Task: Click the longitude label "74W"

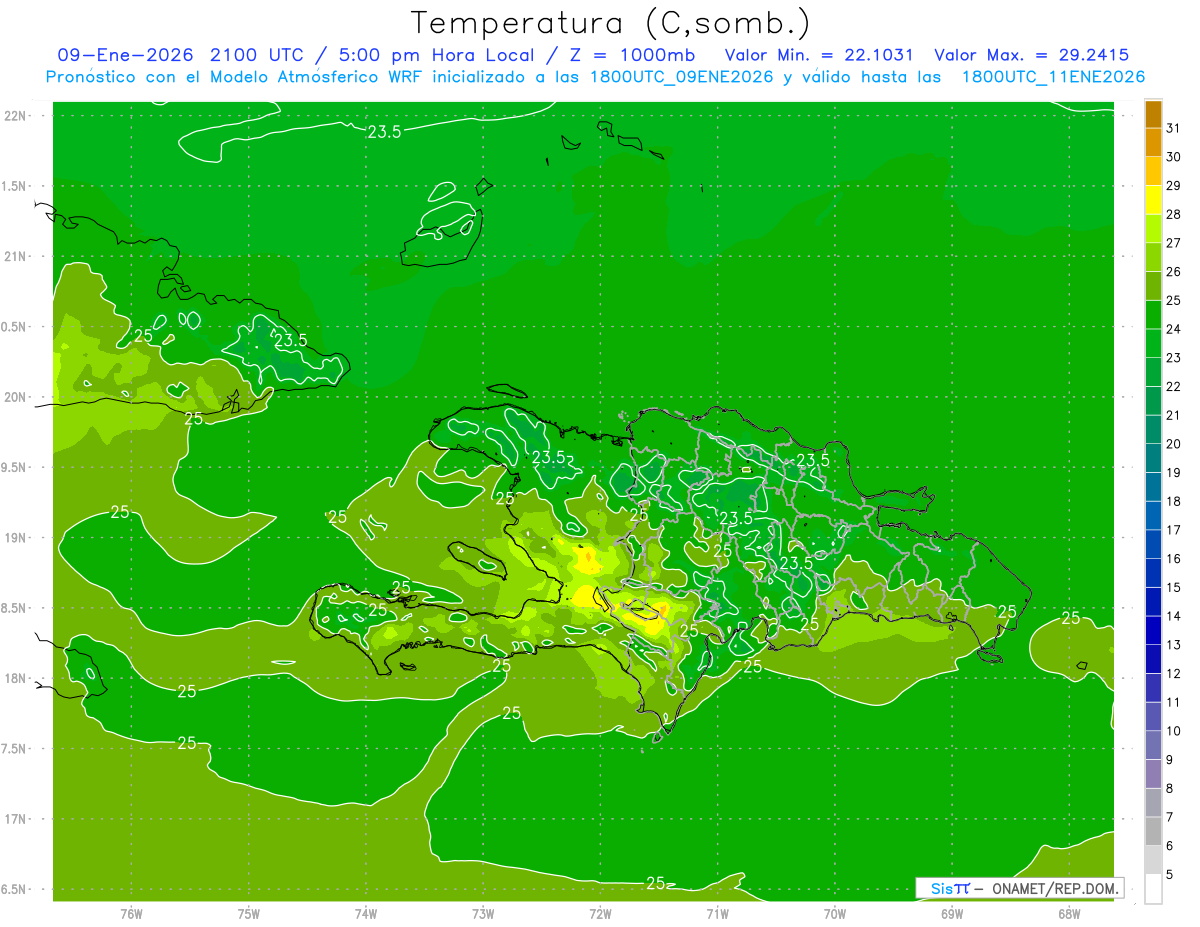Action: pyautogui.click(x=366, y=913)
